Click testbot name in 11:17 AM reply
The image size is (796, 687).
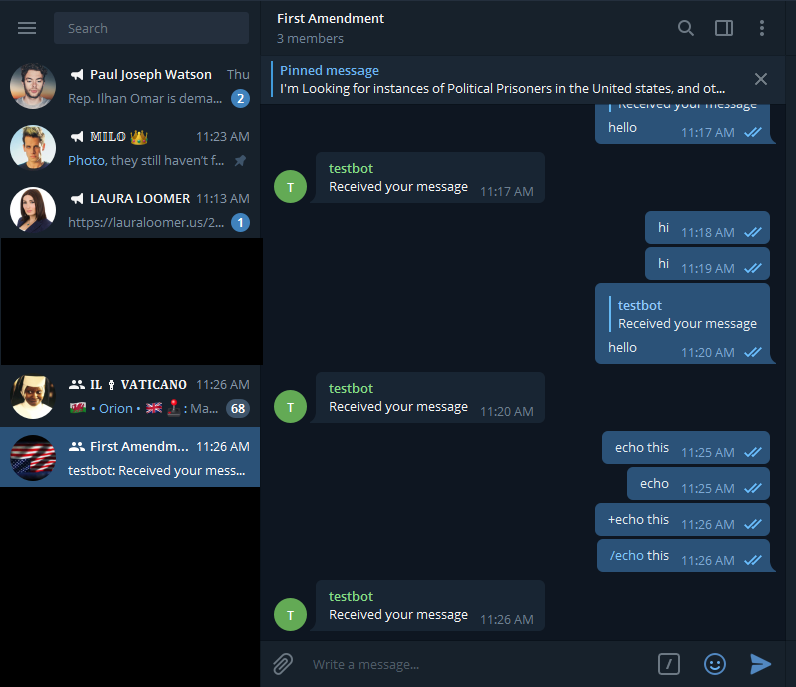point(351,169)
